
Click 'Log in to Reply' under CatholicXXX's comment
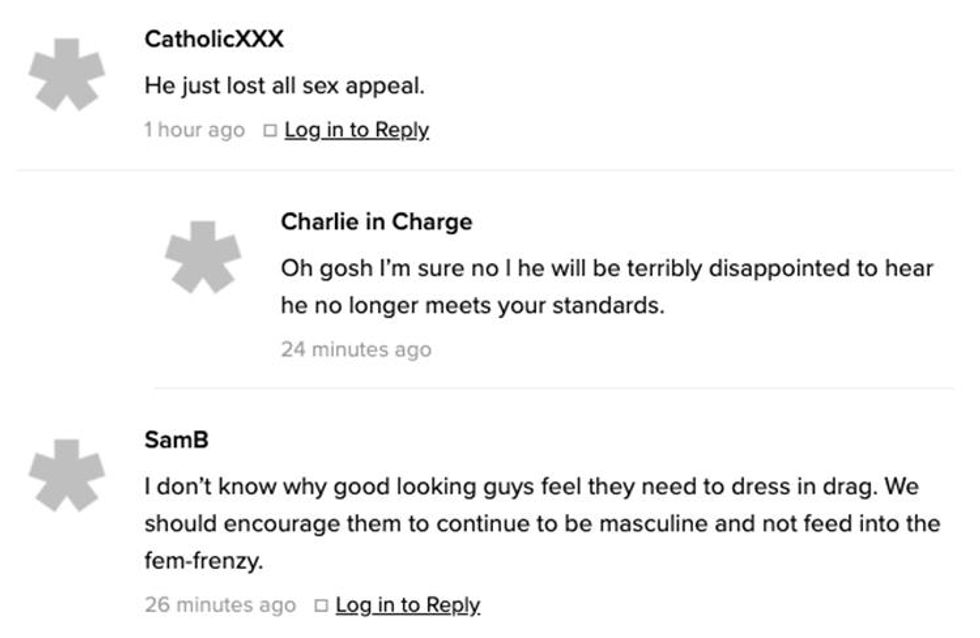(357, 129)
